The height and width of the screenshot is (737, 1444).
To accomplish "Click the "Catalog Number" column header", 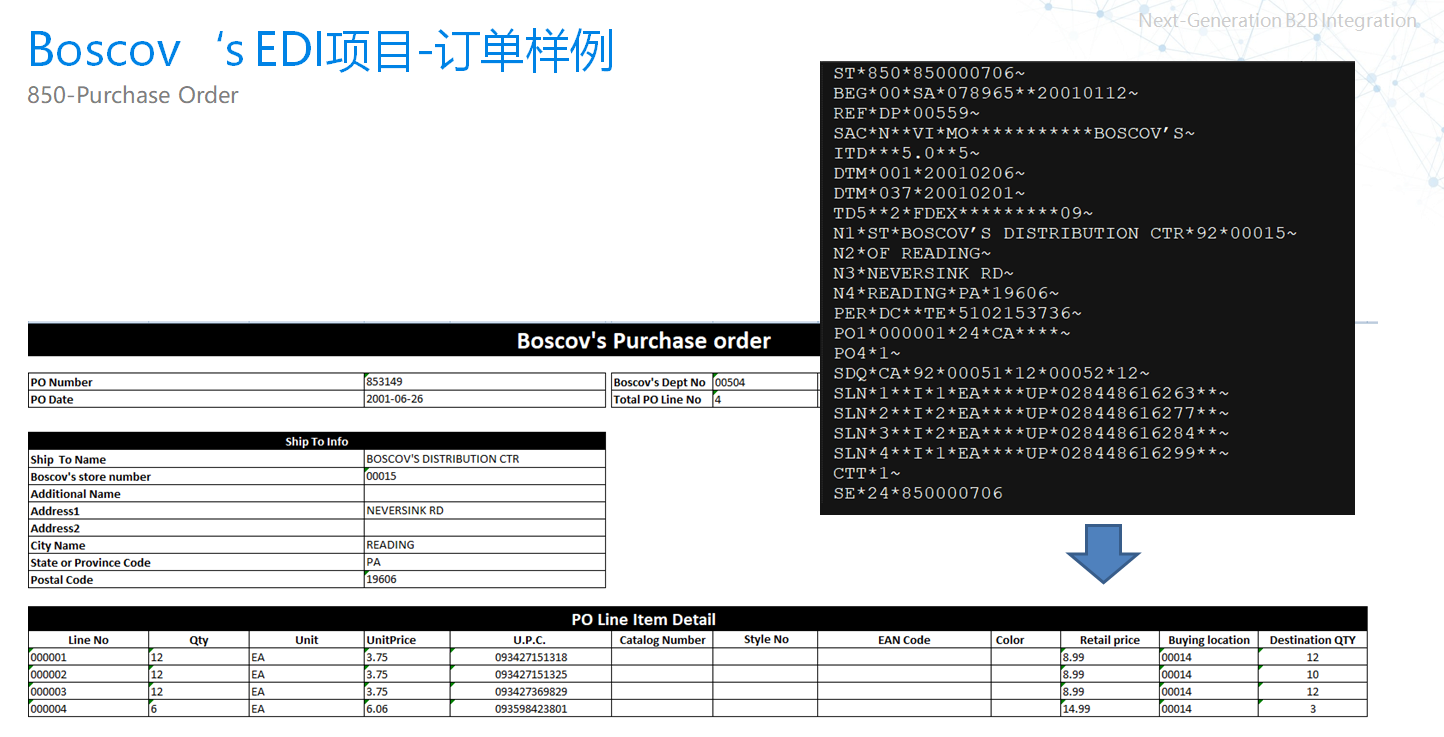I will click(x=662, y=640).
